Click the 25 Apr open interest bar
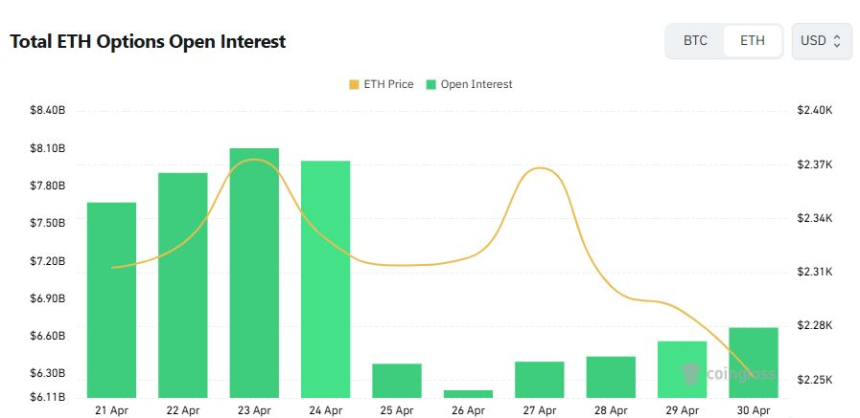Screen dimensions: 860x418 [397, 380]
